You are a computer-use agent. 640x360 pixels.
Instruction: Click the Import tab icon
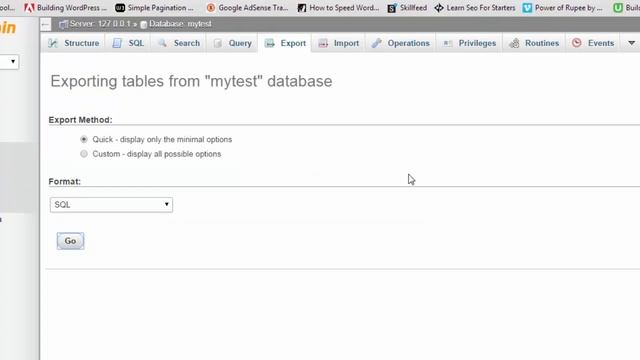(323, 43)
